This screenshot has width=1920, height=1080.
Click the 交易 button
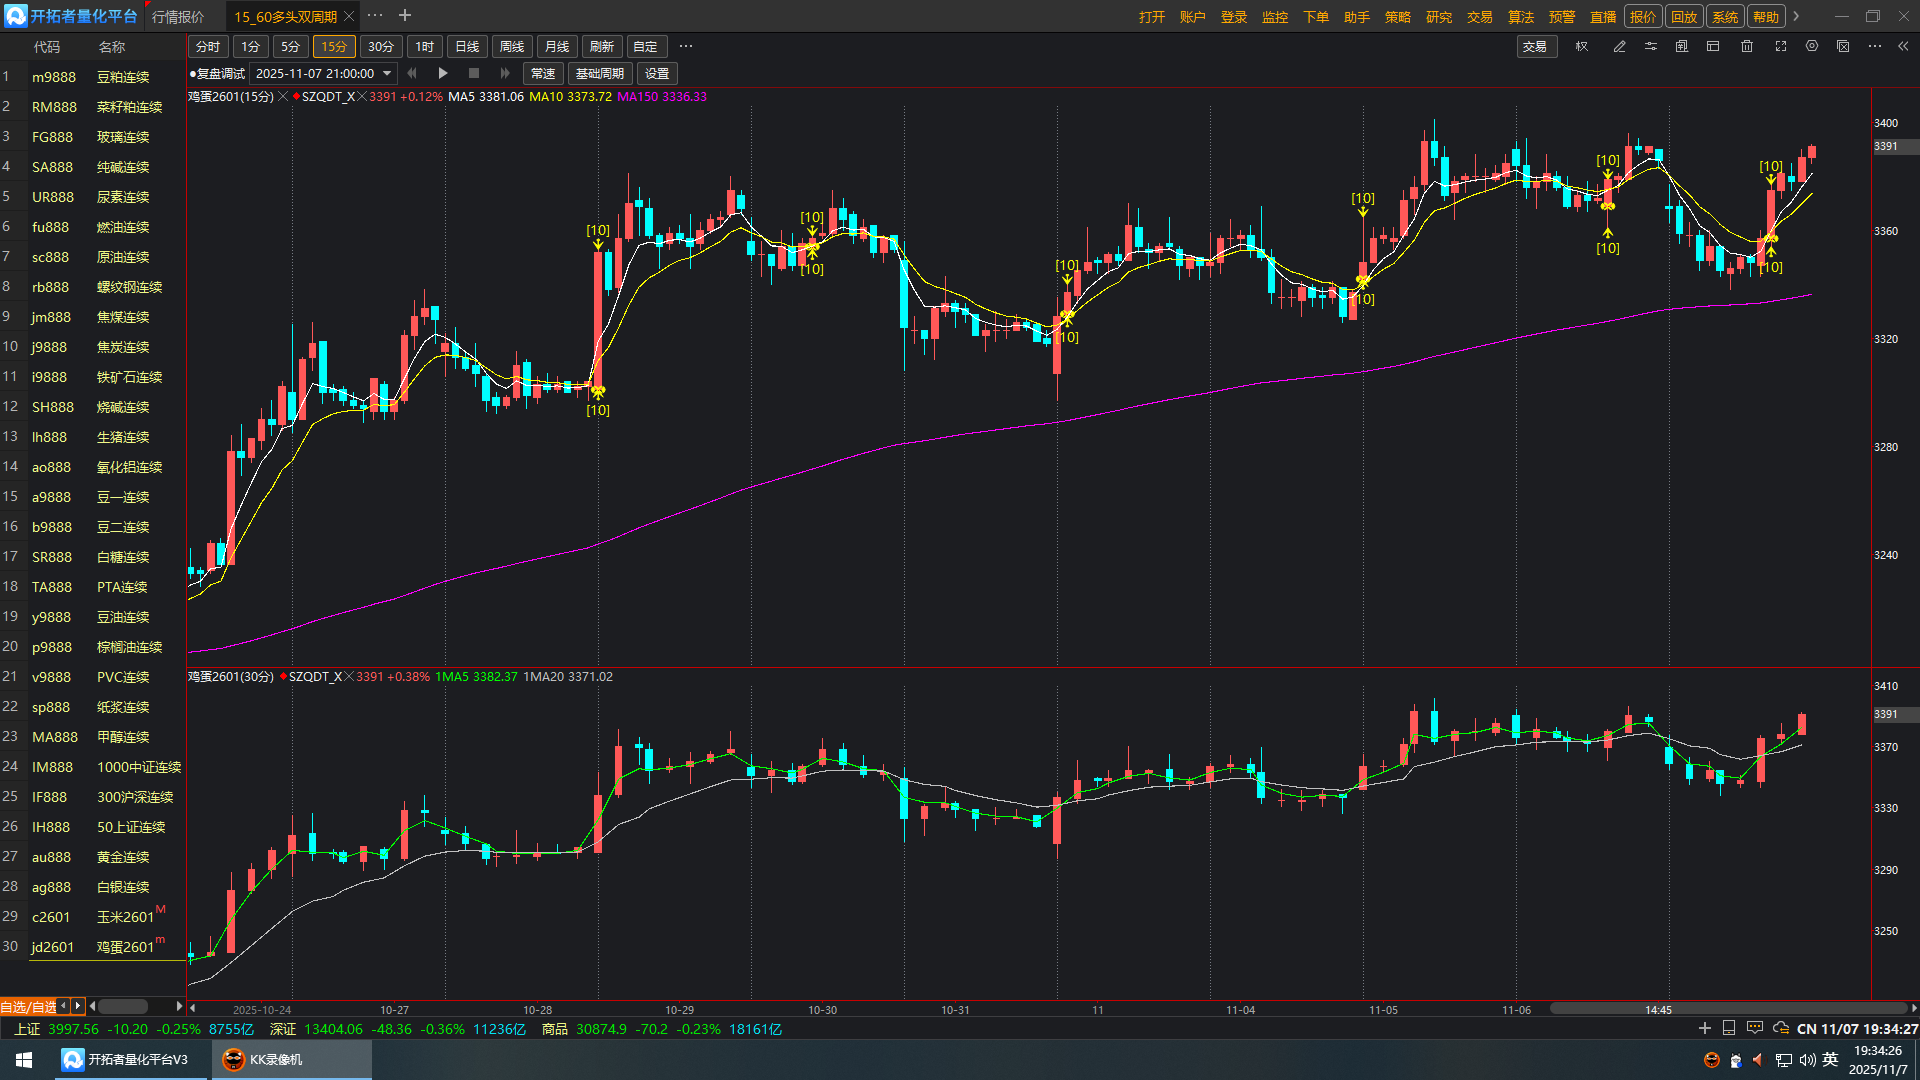coord(1535,47)
